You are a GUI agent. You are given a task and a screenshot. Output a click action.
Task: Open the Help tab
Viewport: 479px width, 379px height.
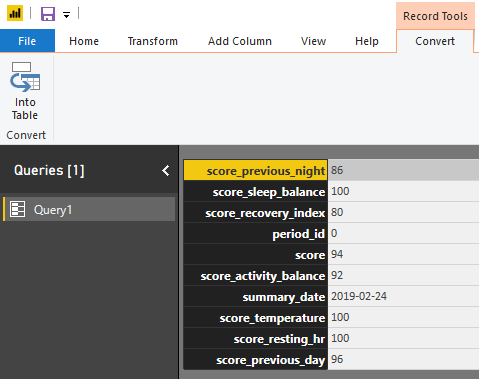367,41
